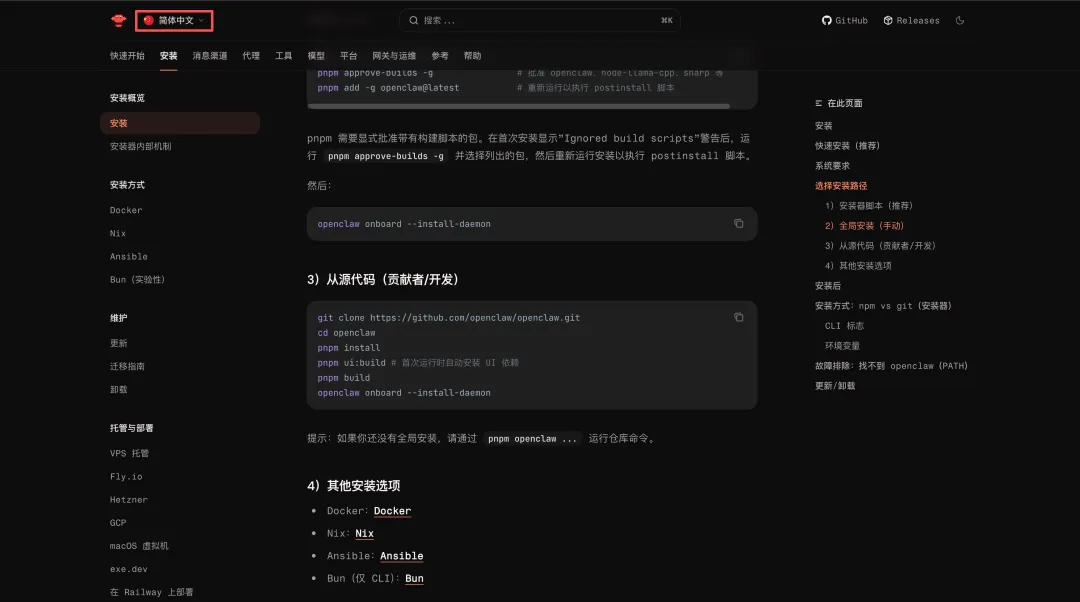Follow the Ansible link in options list
The image size is (1080, 602).
402,556
